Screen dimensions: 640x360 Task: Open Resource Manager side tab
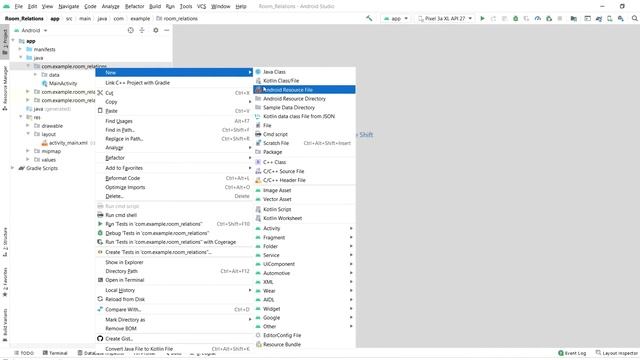pyautogui.click(x=5, y=89)
